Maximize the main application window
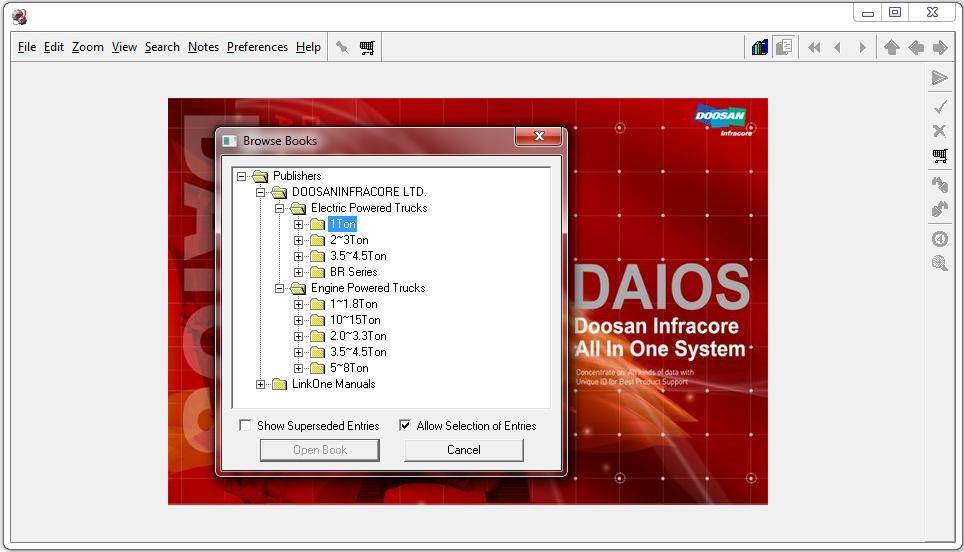 pyautogui.click(x=895, y=12)
